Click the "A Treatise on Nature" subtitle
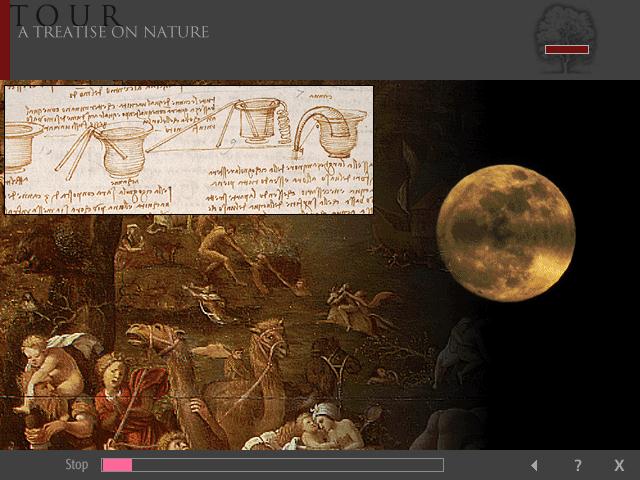Screen dimensions: 640x480 coord(113,33)
